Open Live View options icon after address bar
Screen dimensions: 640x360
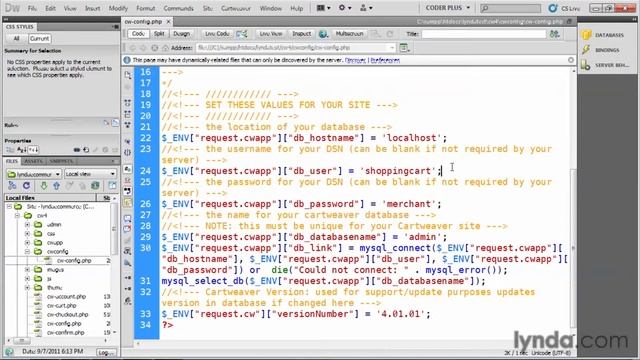(x=404, y=48)
